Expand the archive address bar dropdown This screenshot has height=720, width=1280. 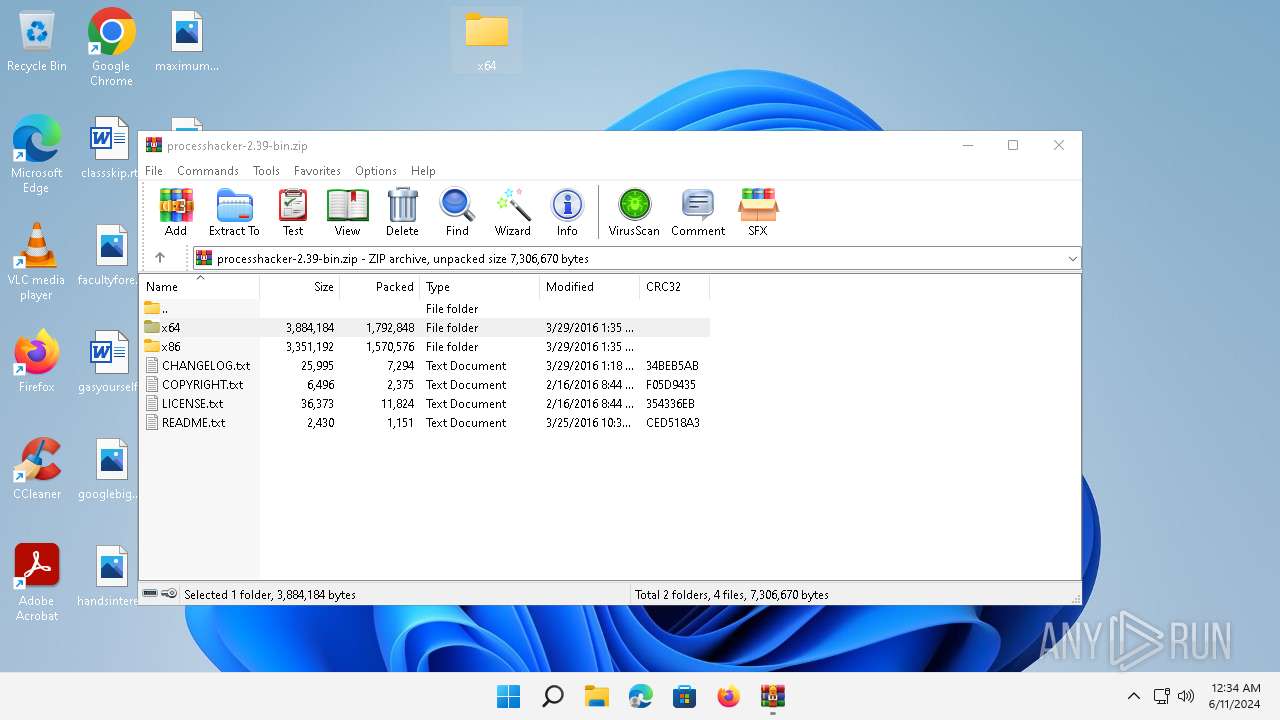(x=1072, y=258)
